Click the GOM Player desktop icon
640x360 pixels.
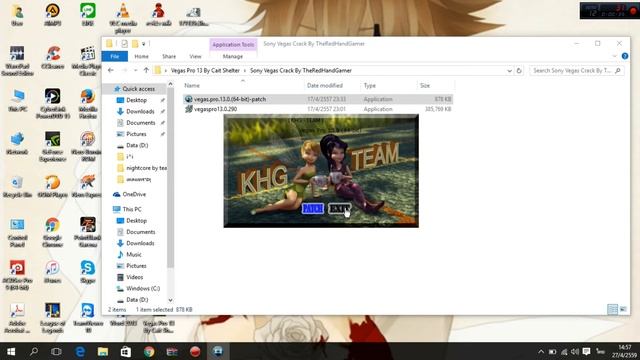tap(52, 187)
